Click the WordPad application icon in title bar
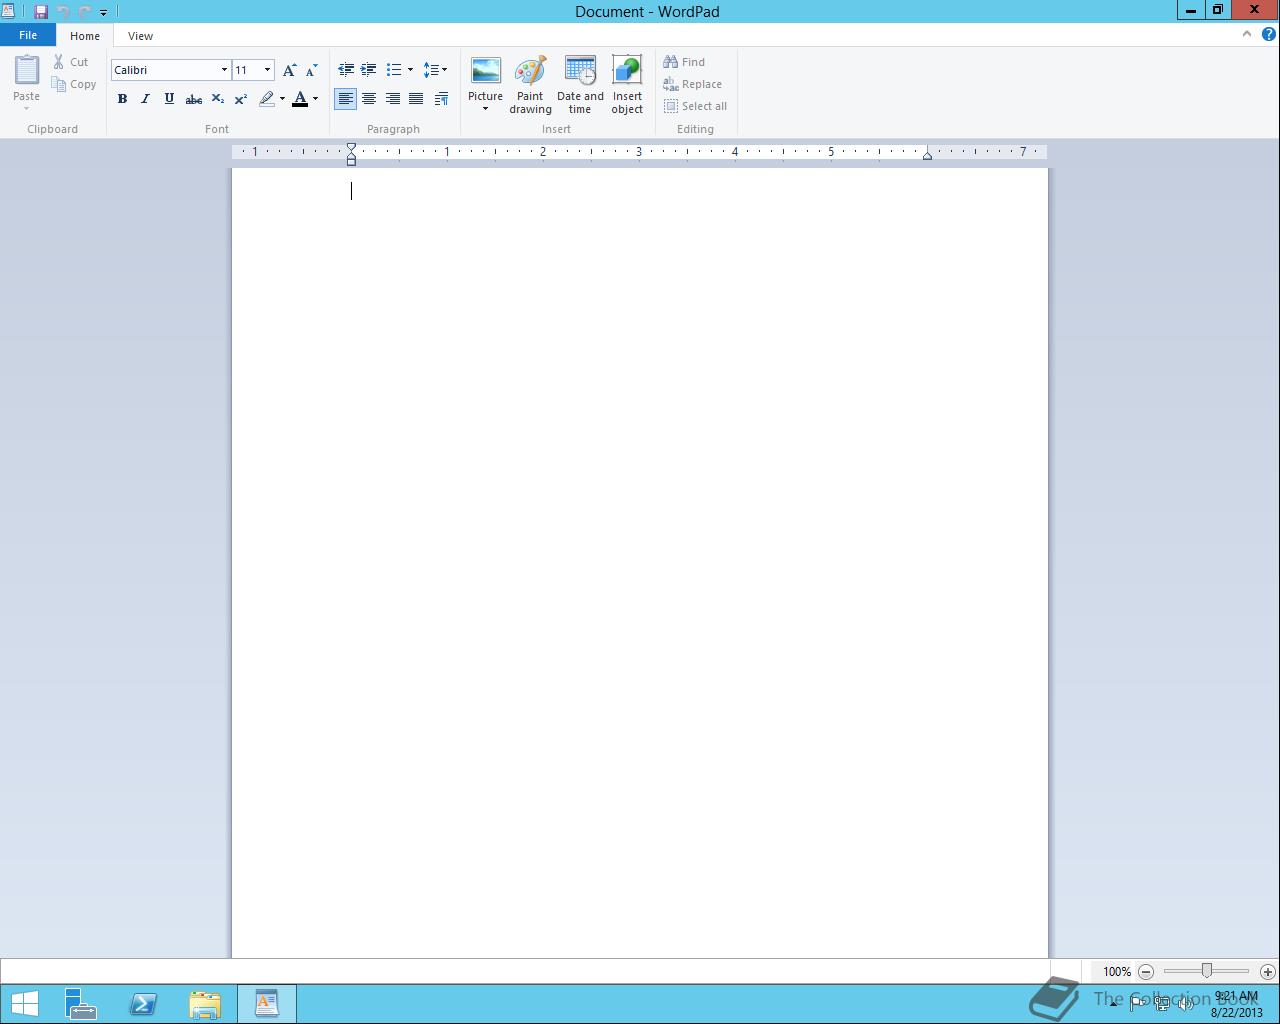Screen dimensions: 1280x1024 pyautogui.click(x=8, y=12)
